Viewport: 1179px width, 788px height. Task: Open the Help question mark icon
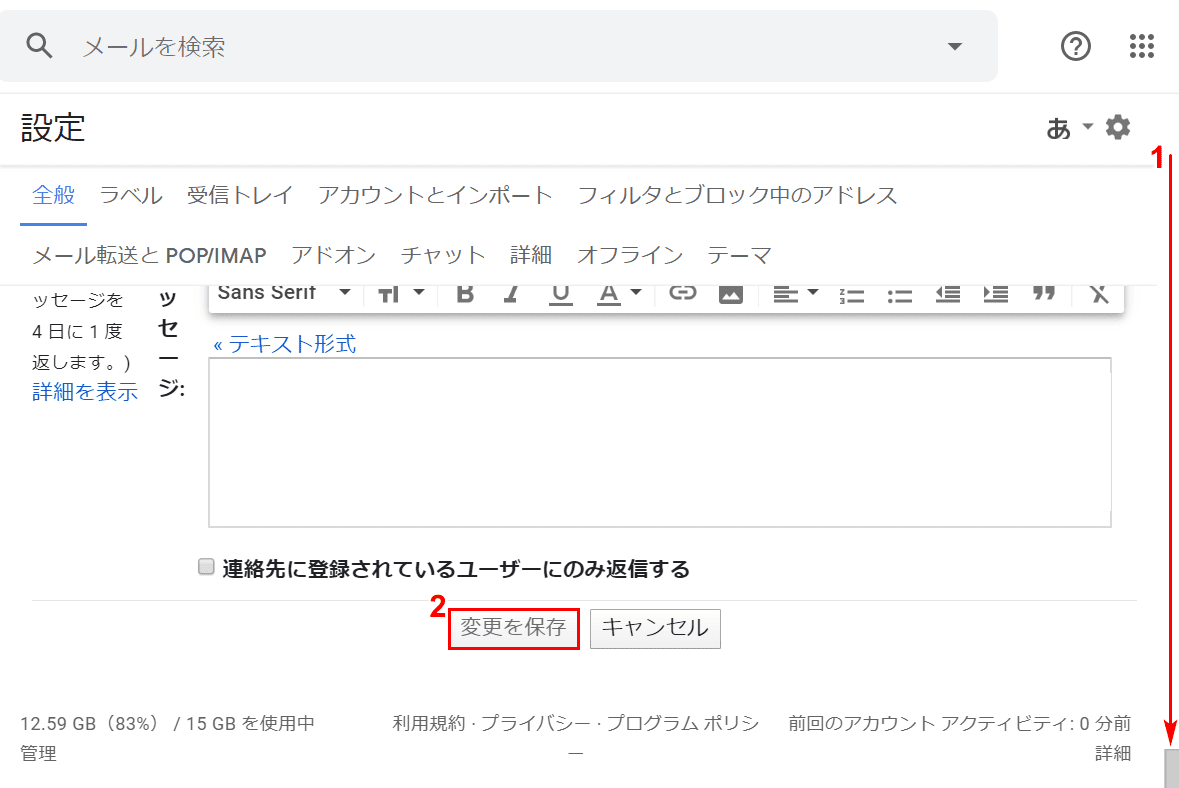click(x=1076, y=47)
